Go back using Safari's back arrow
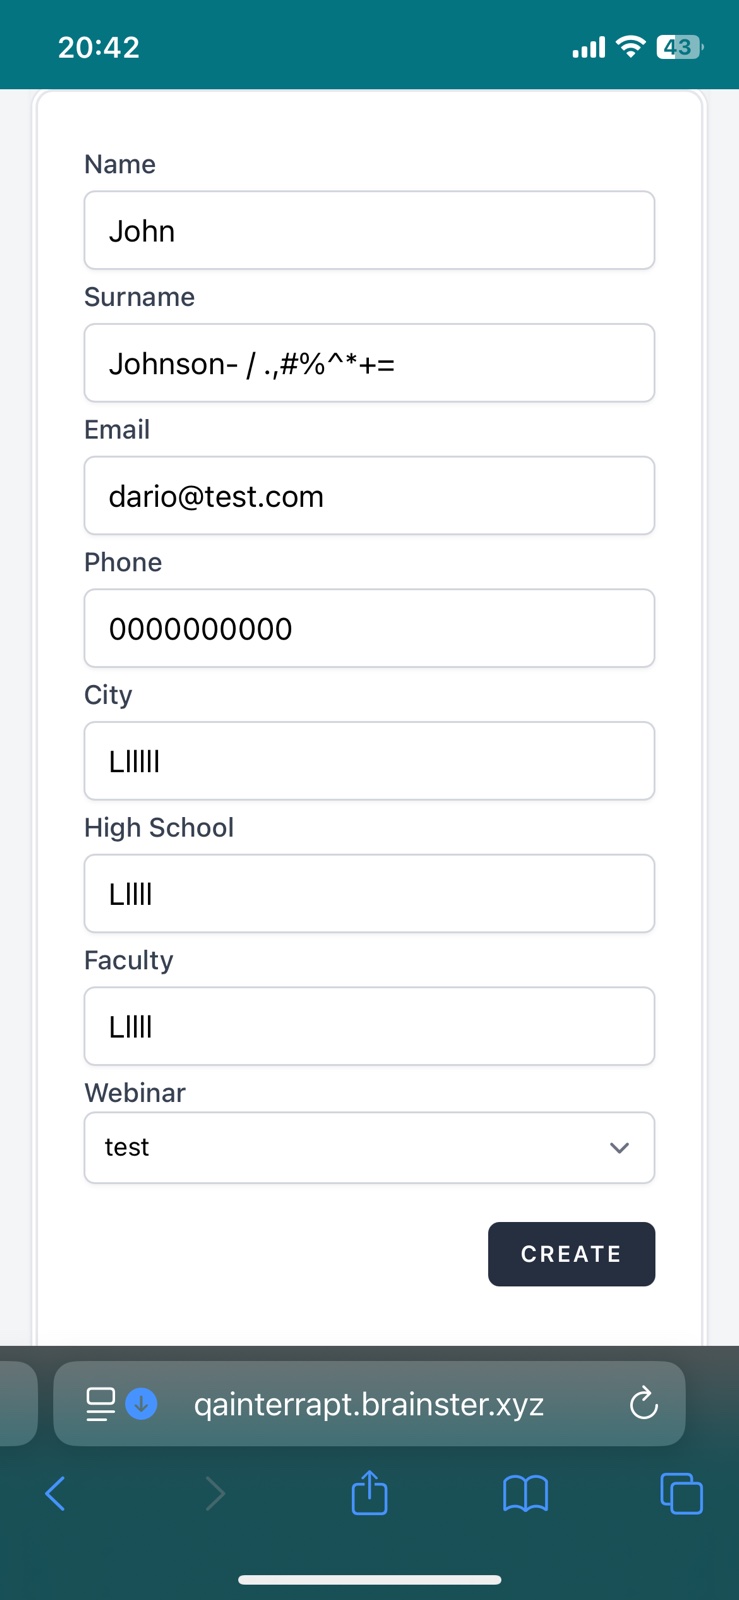 [56, 1494]
